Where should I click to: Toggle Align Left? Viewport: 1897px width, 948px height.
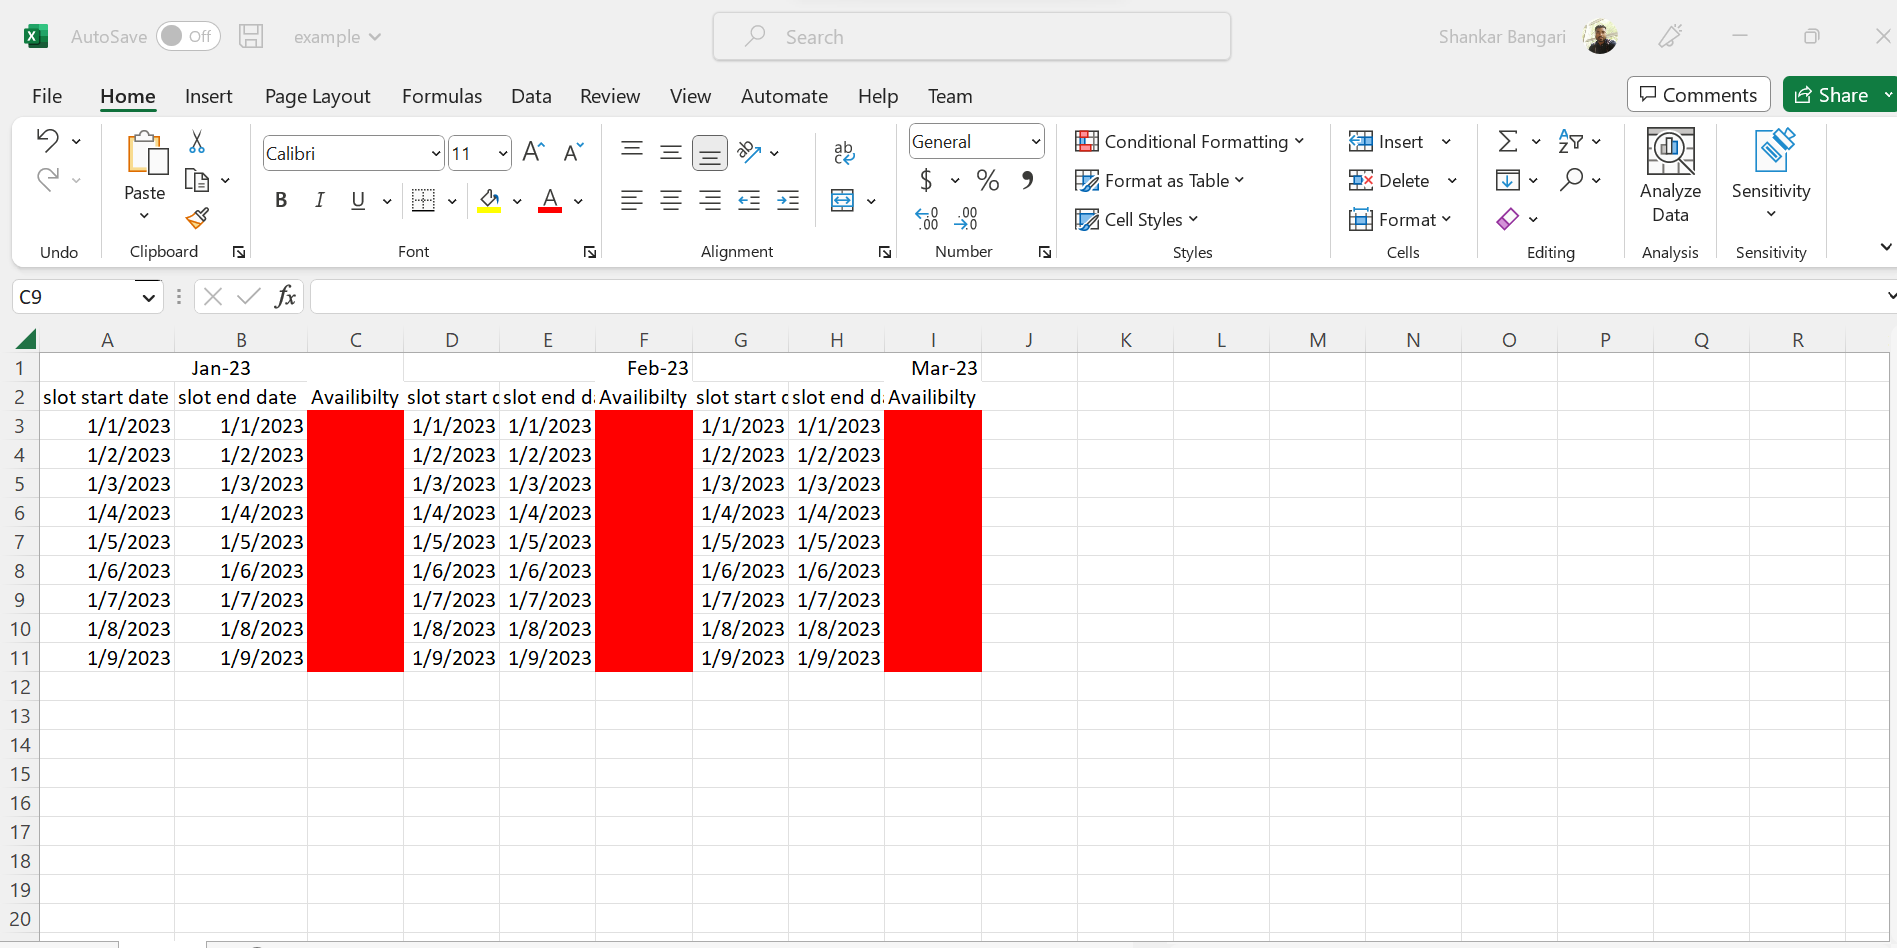[x=631, y=200]
